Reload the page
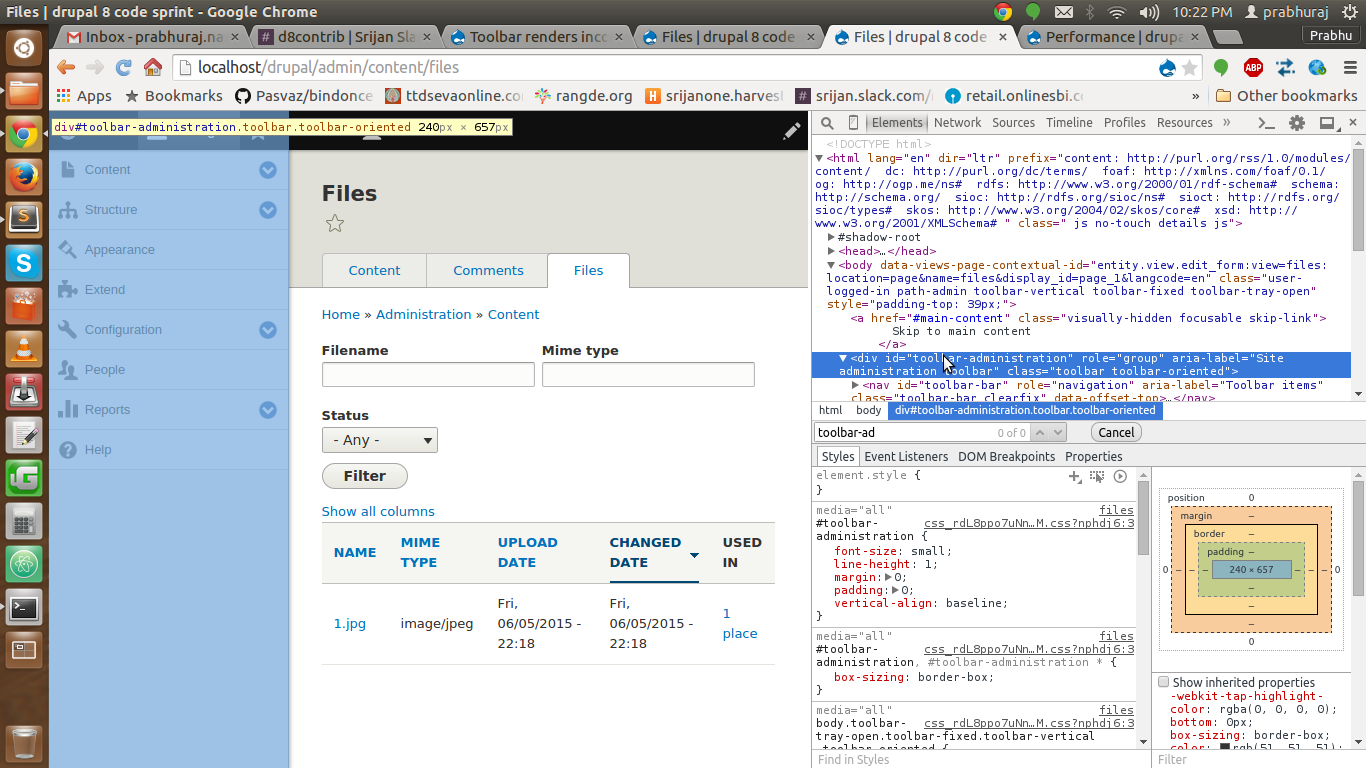 (124, 68)
